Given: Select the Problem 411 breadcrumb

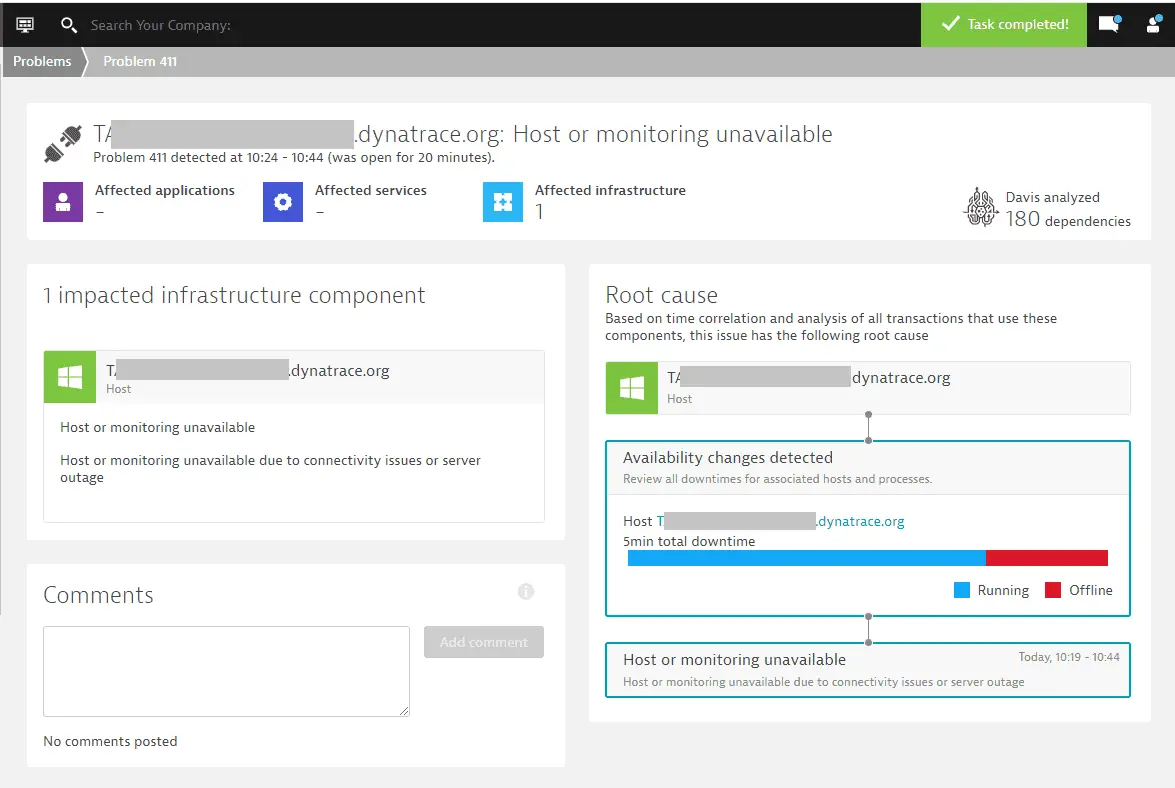Looking at the screenshot, I should click(x=140, y=61).
